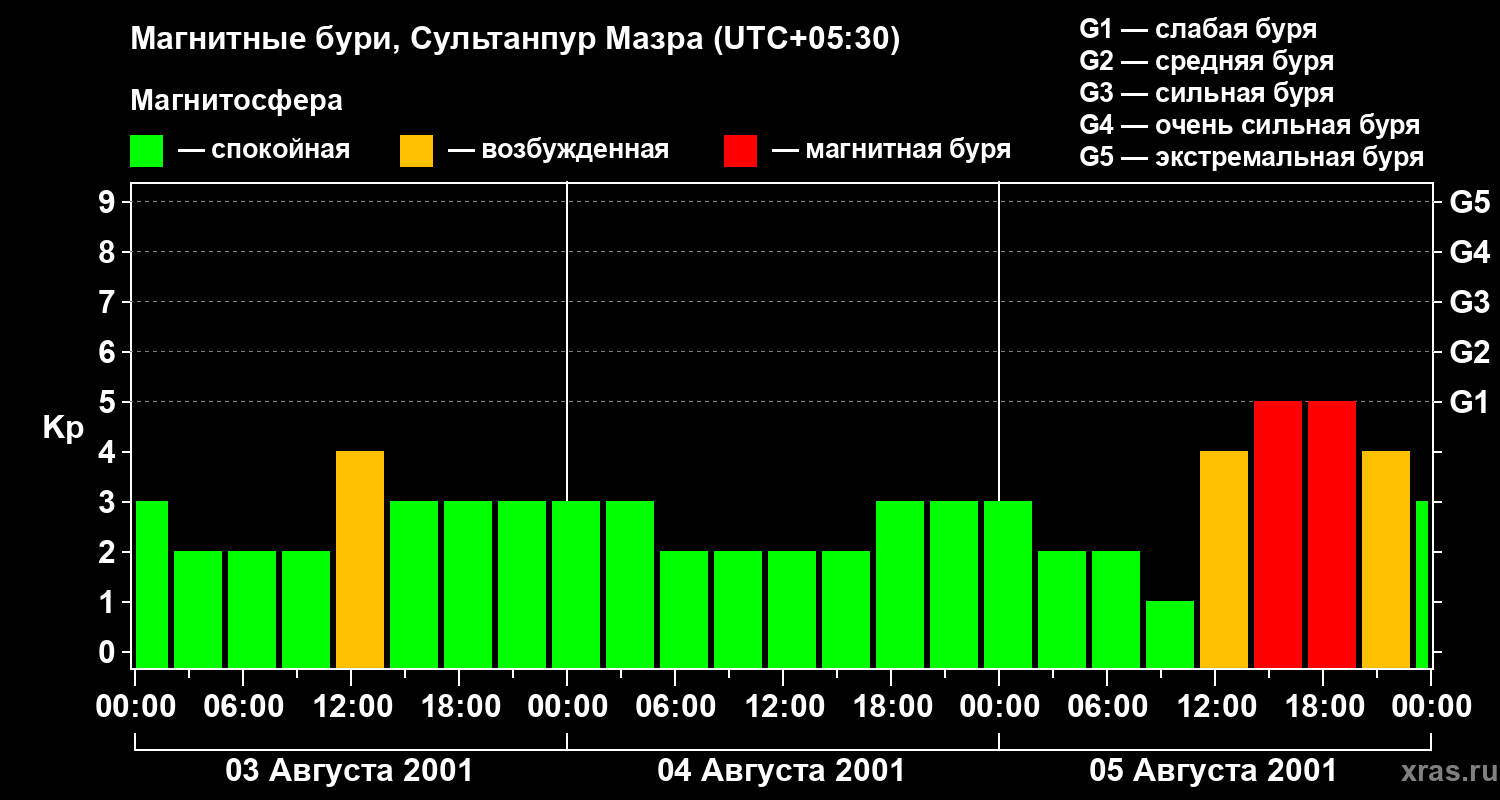This screenshot has height=800, width=1500.
Task: Click the 00:00 label starting 05 Августа
Action: (x=999, y=707)
